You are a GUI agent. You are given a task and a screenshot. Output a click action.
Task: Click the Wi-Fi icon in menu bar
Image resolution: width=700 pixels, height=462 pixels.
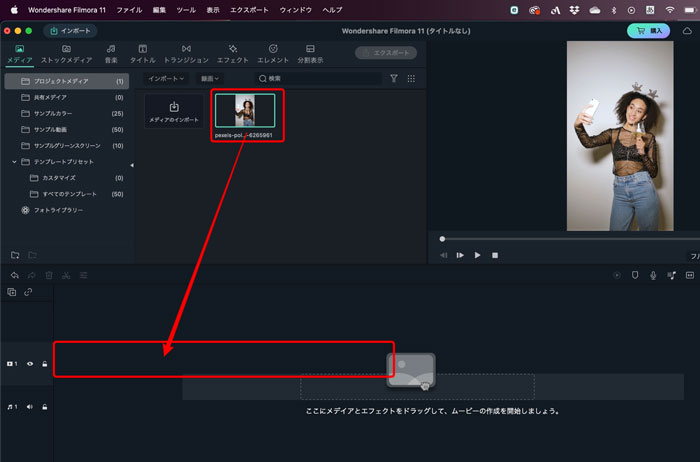pos(670,10)
